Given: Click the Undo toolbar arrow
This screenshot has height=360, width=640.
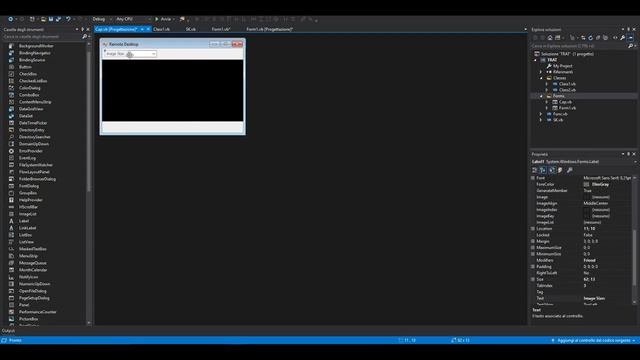Looking at the screenshot, I should point(68,19).
